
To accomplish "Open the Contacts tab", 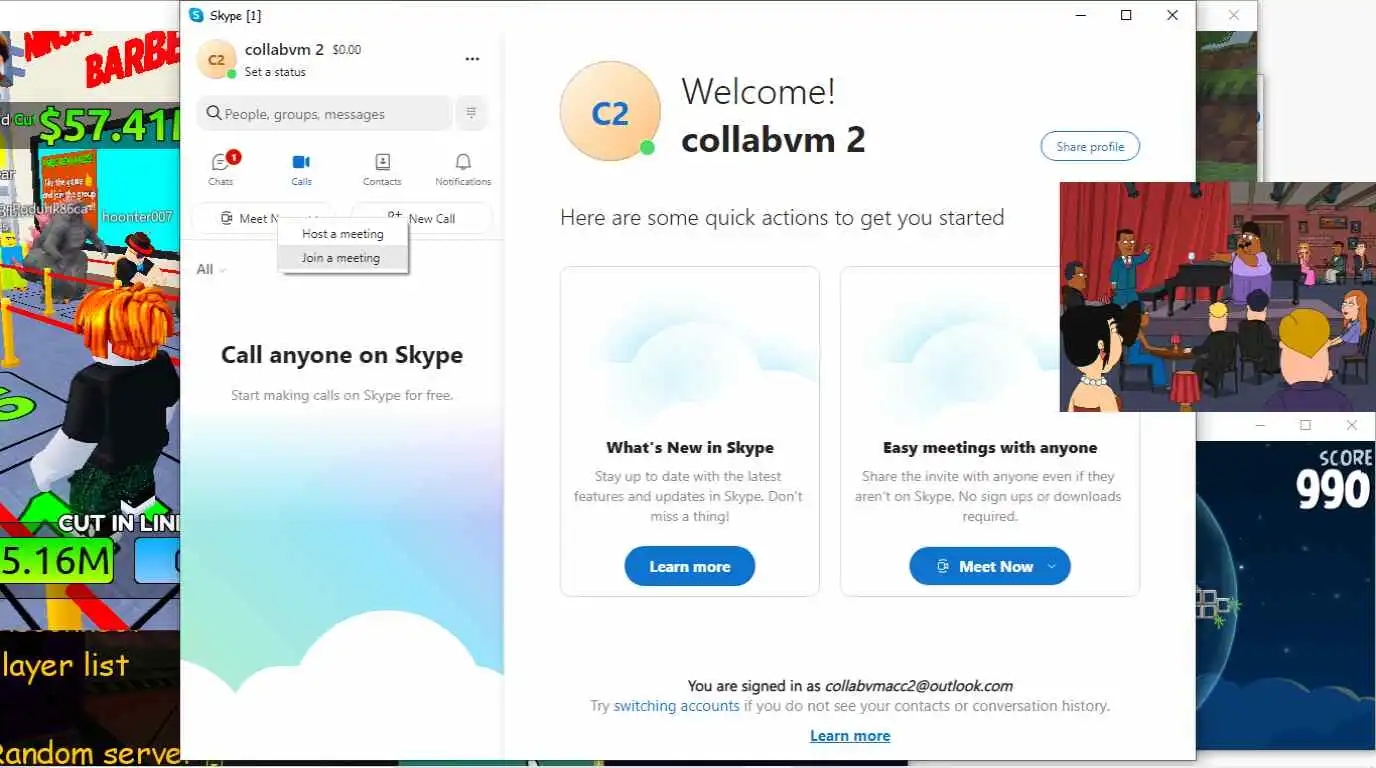I will (382, 169).
